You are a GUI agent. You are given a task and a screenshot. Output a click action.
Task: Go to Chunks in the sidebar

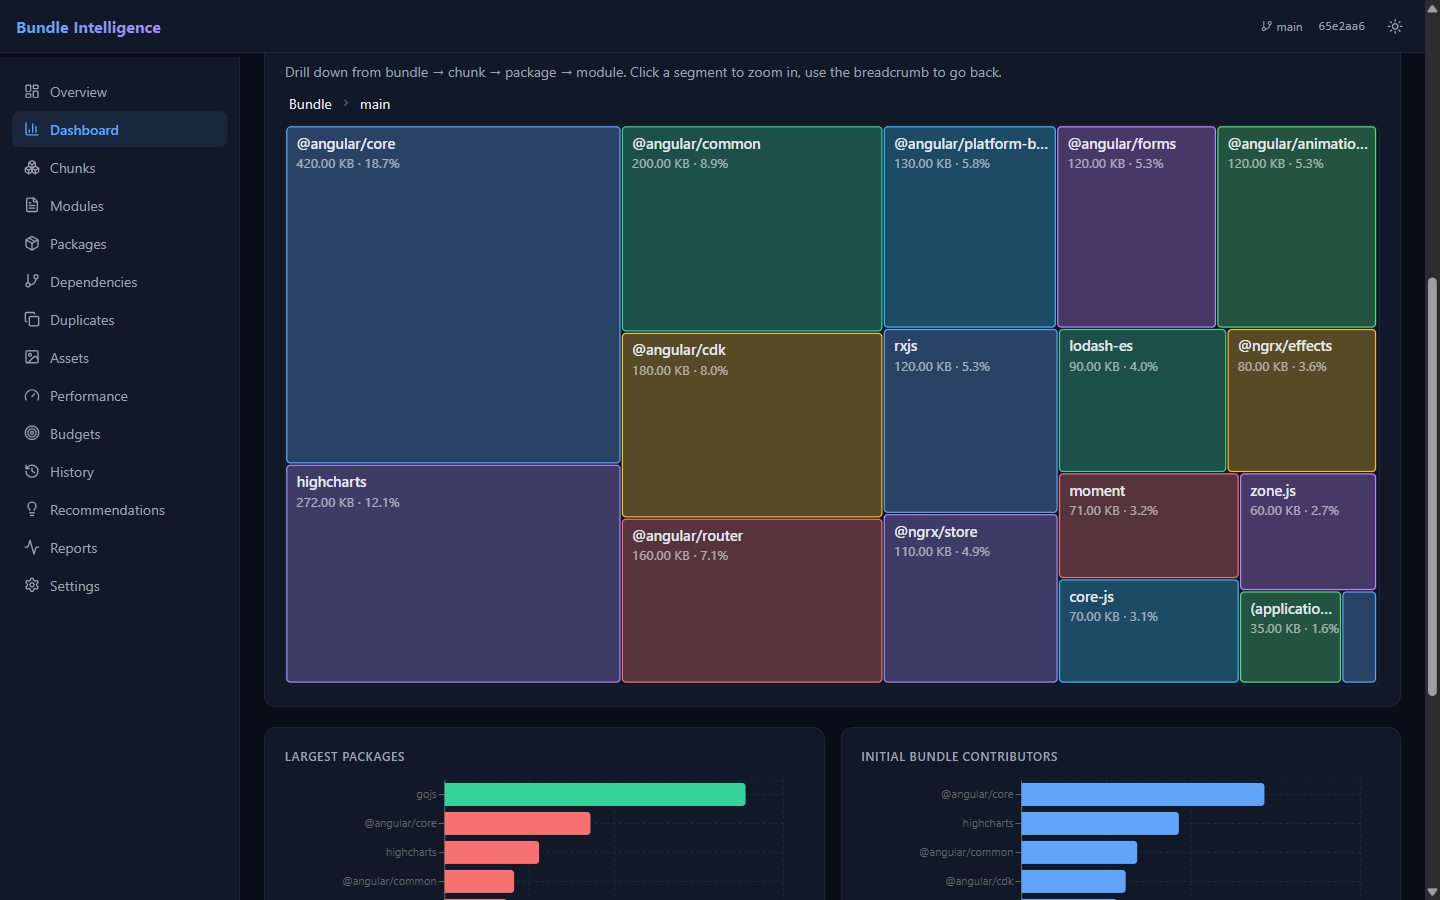(119, 168)
